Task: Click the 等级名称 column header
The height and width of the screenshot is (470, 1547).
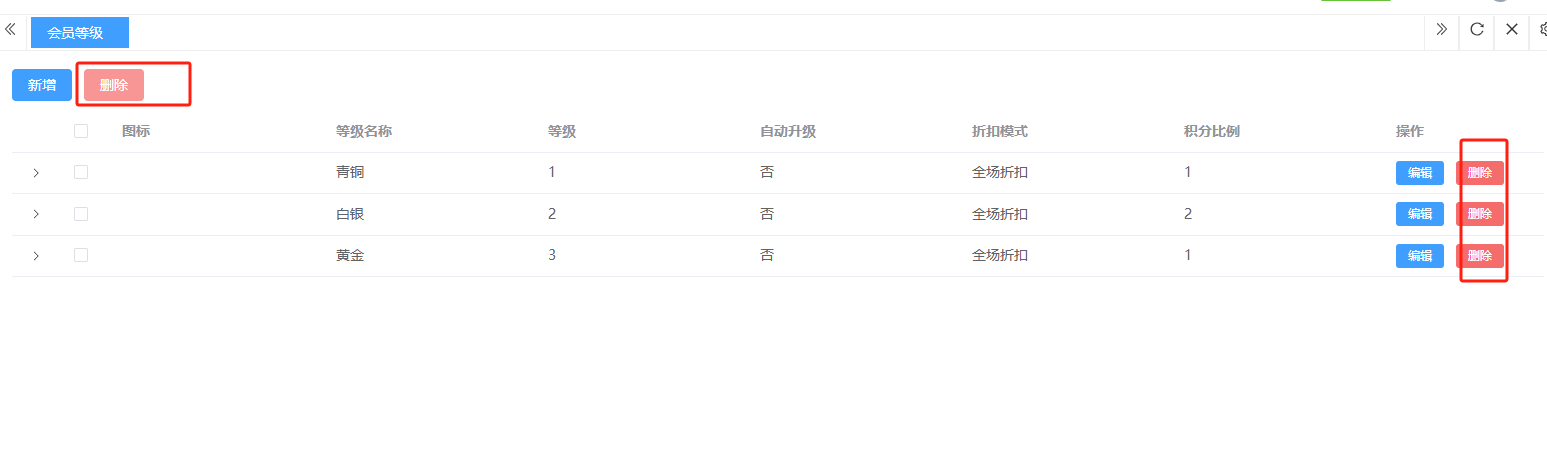Action: pos(363,131)
